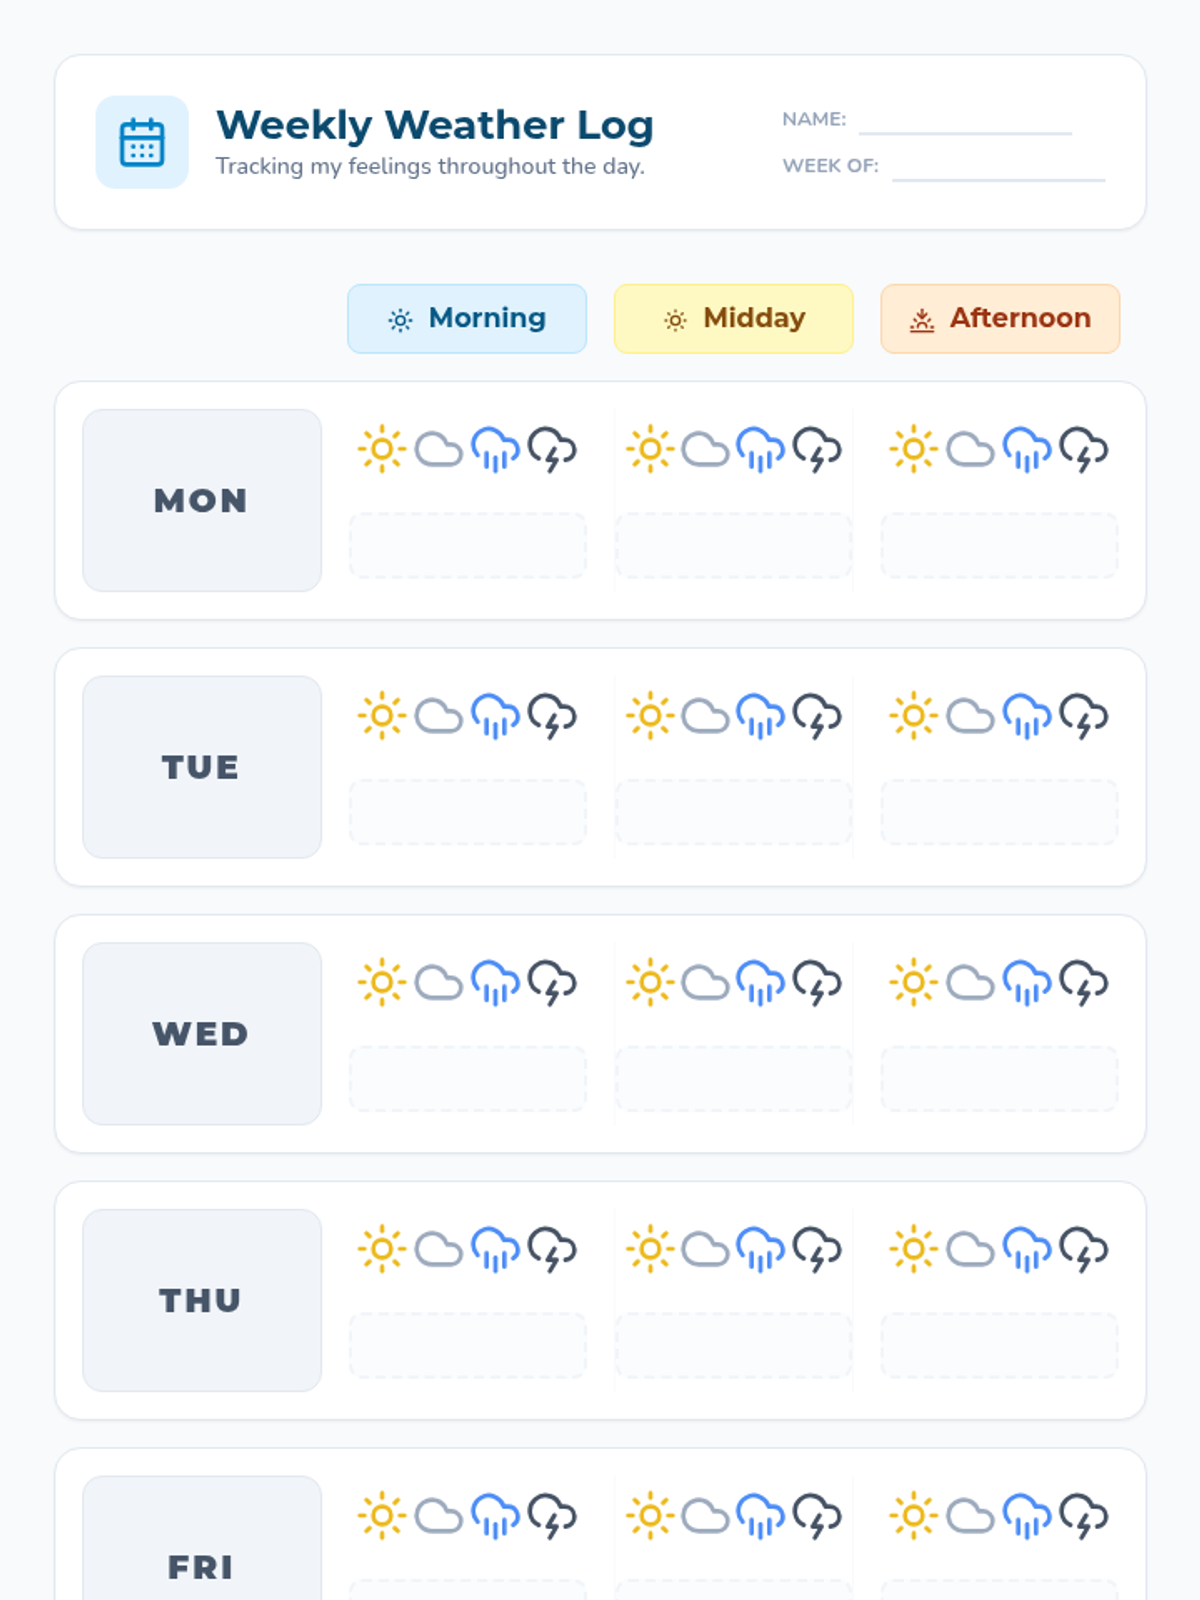Click the MON day label

[x=202, y=500]
